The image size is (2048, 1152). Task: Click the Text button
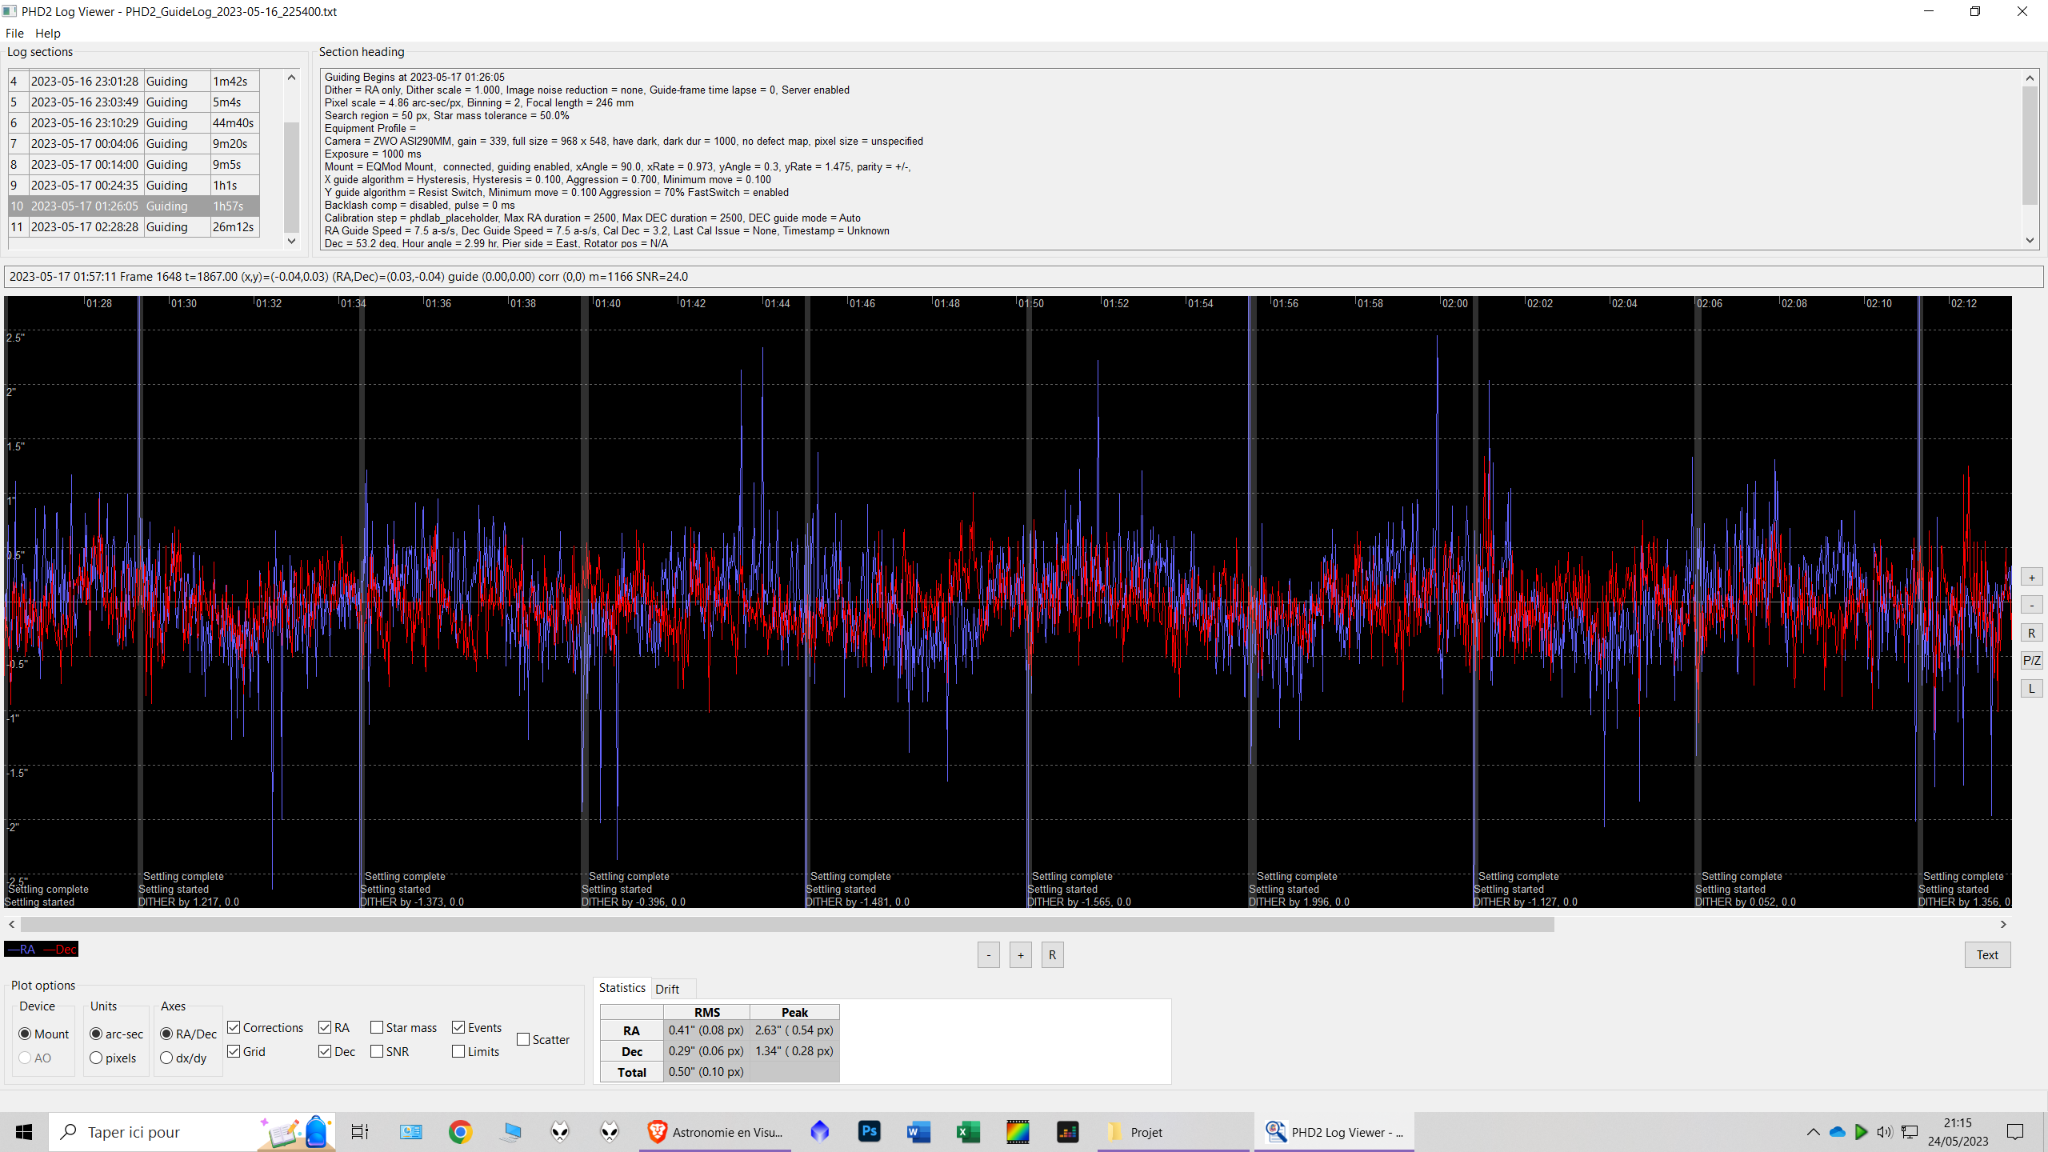(1987, 955)
